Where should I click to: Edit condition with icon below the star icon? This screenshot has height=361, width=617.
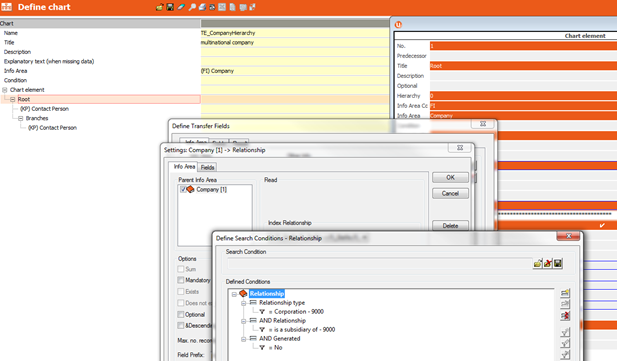(x=565, y=304)
